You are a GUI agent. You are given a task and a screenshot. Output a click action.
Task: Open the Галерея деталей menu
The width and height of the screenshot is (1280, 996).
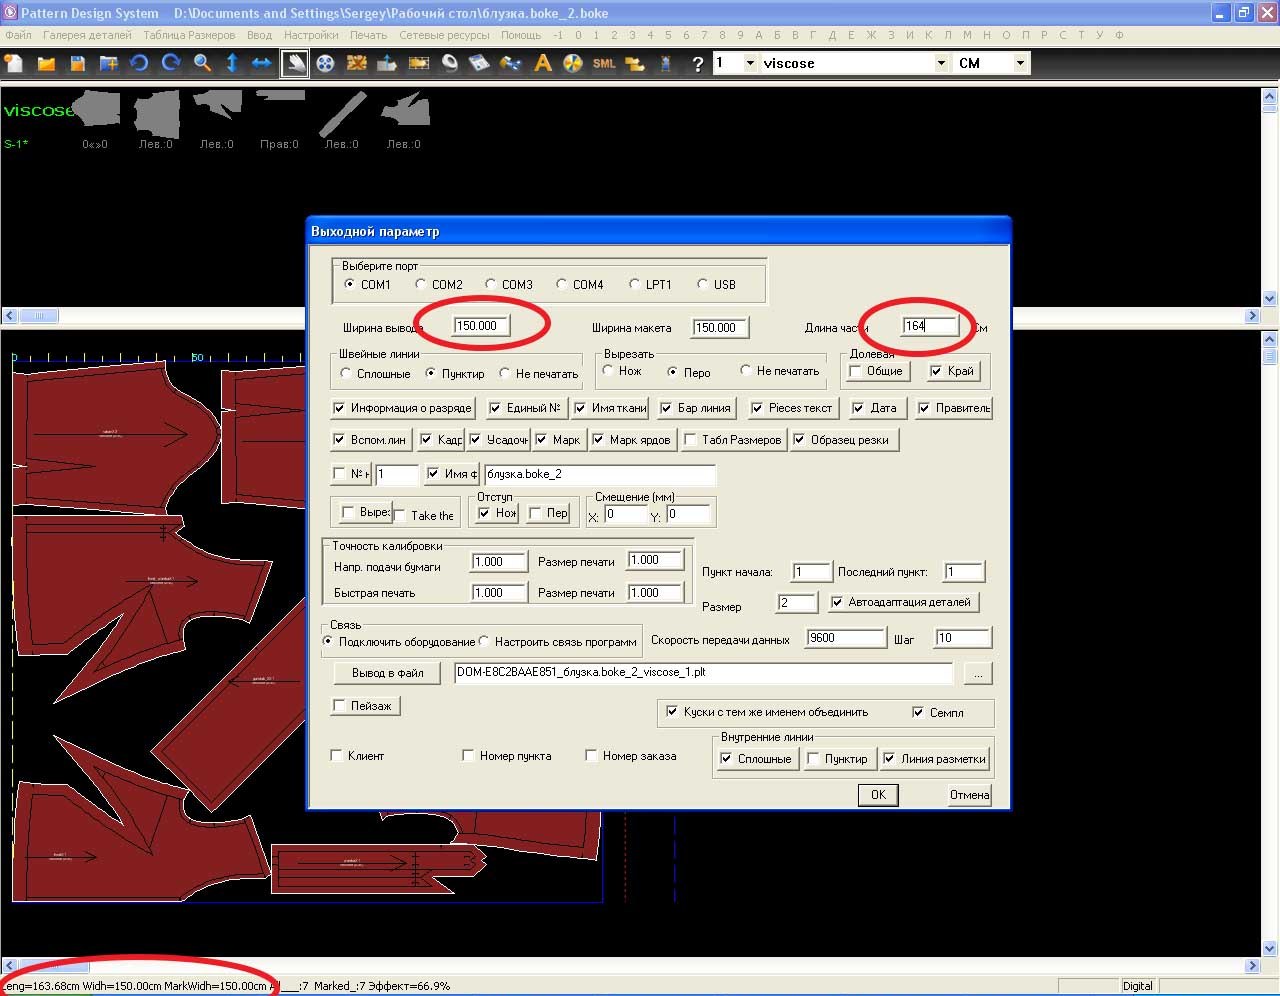click(x=87, y=35)
